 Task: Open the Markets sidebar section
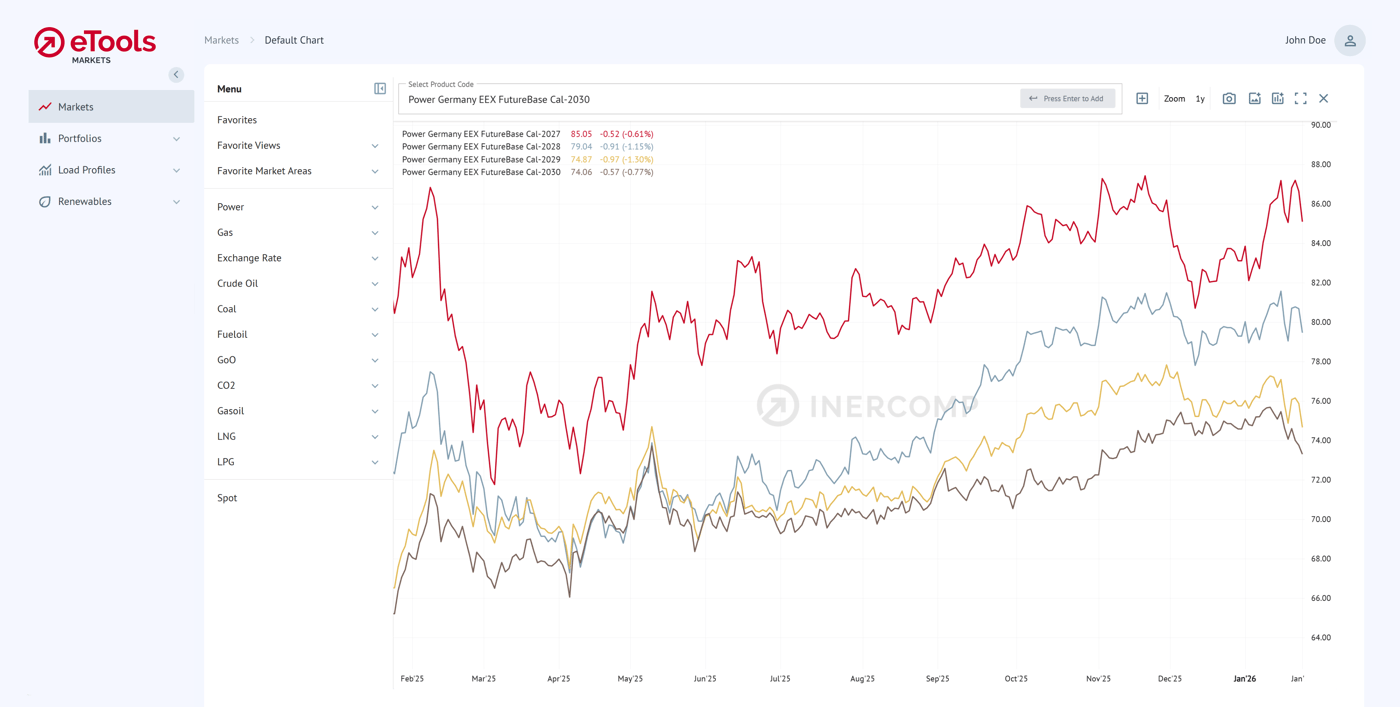111,107
